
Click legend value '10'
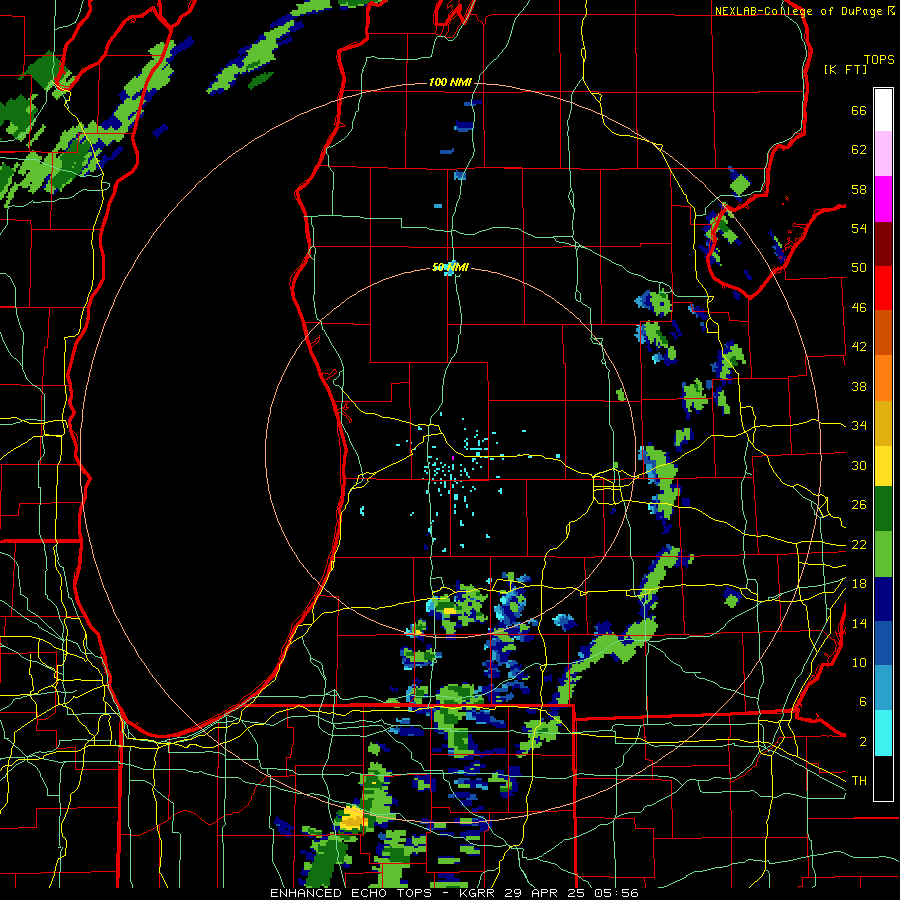[859, 662]
